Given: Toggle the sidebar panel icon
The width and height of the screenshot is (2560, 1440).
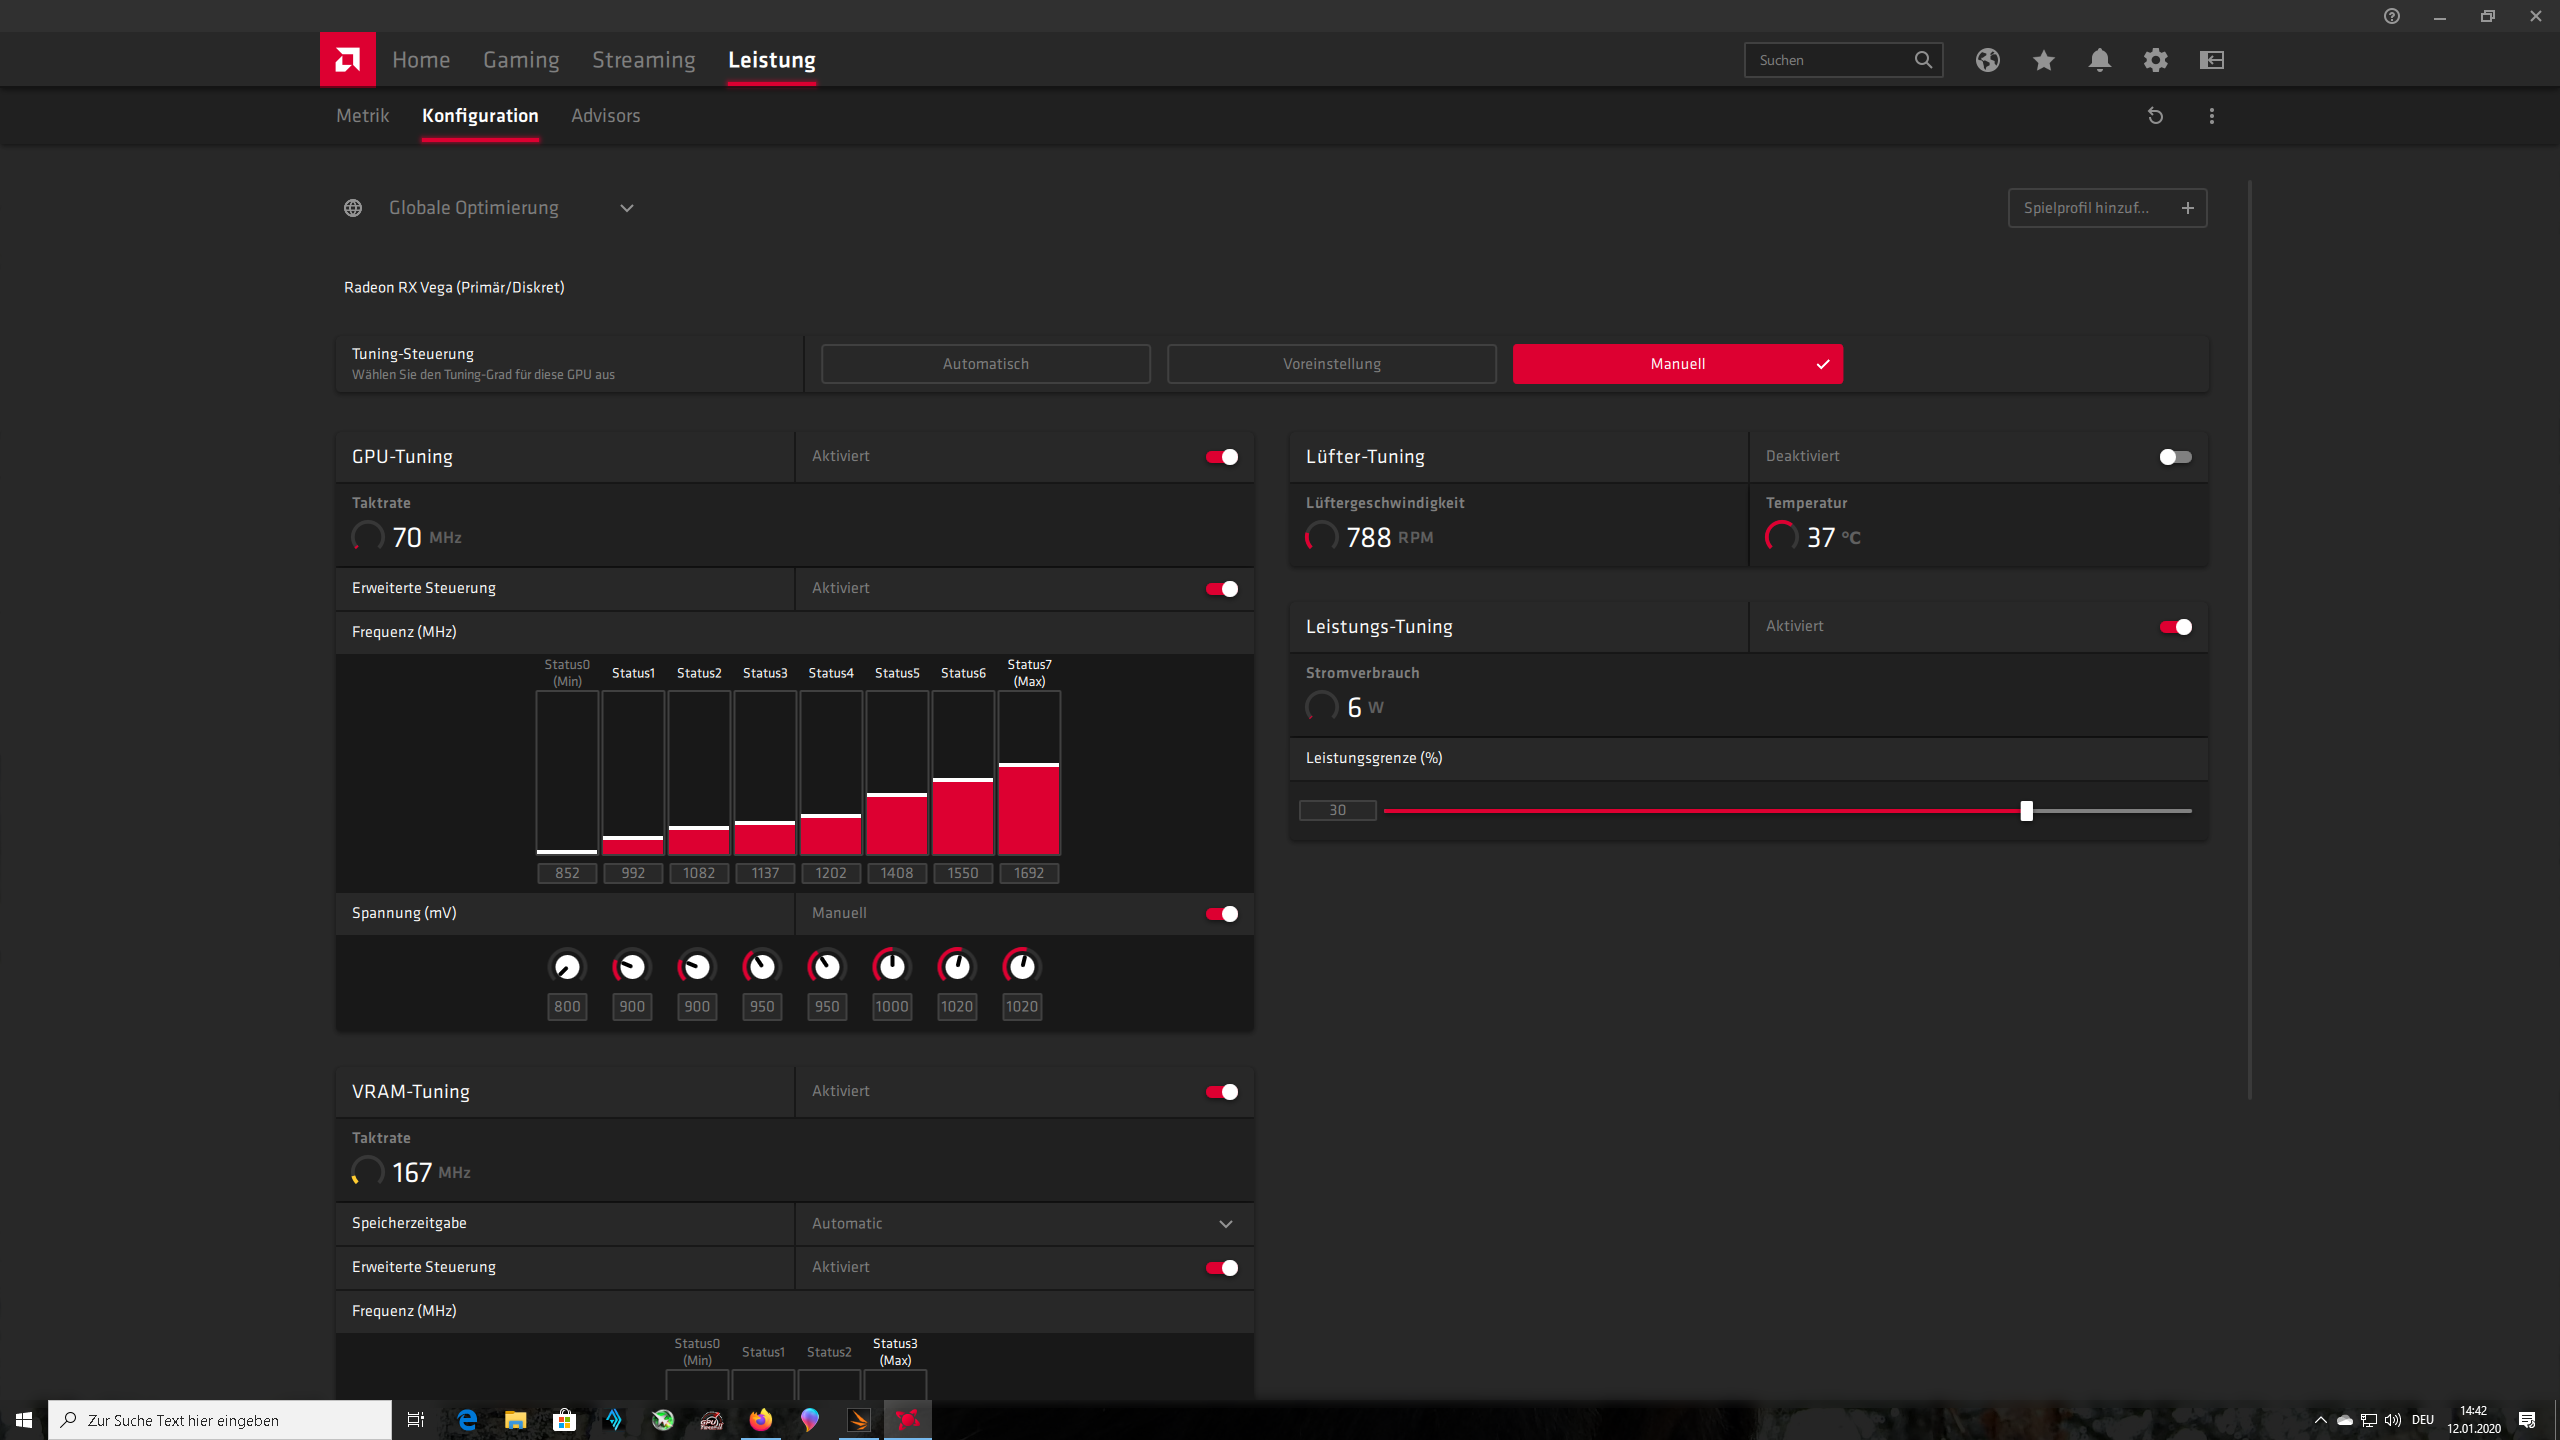Looking at the screenshot, I should point(2211,60).
